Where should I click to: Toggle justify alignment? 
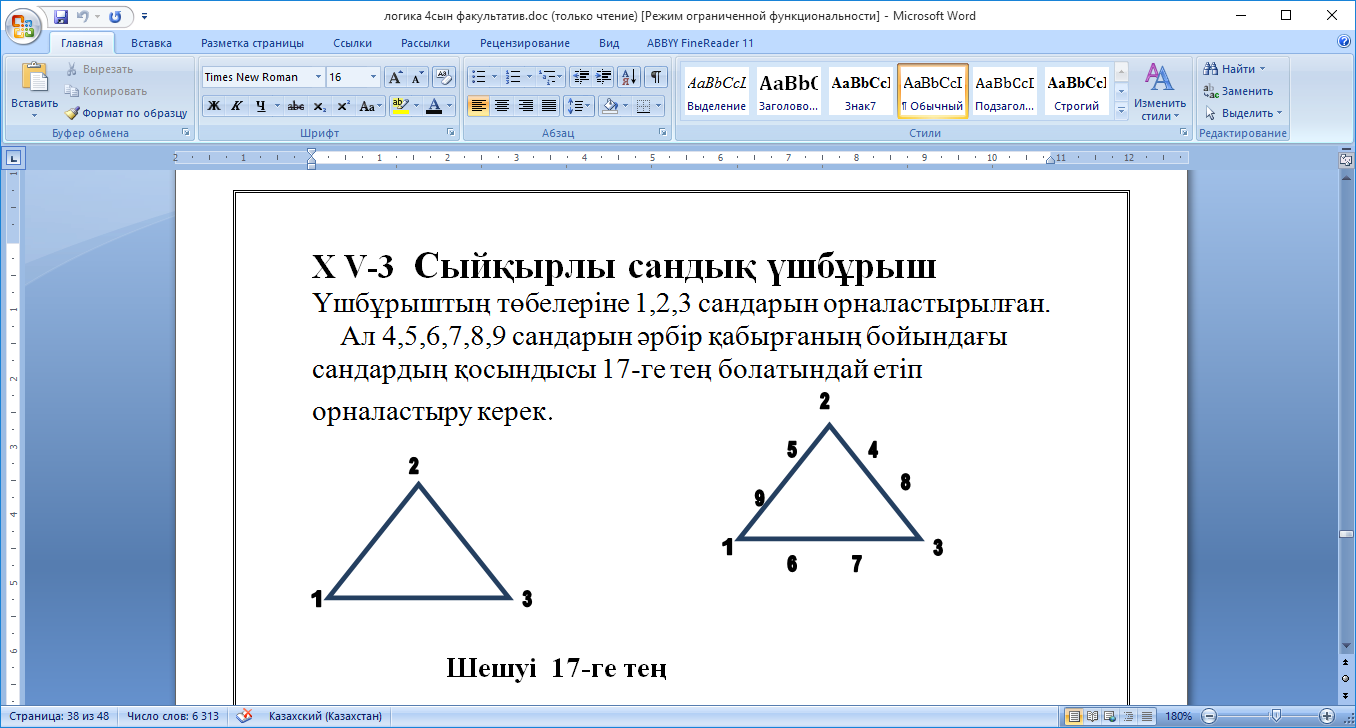pyautogui.click(x=548, y=106)
